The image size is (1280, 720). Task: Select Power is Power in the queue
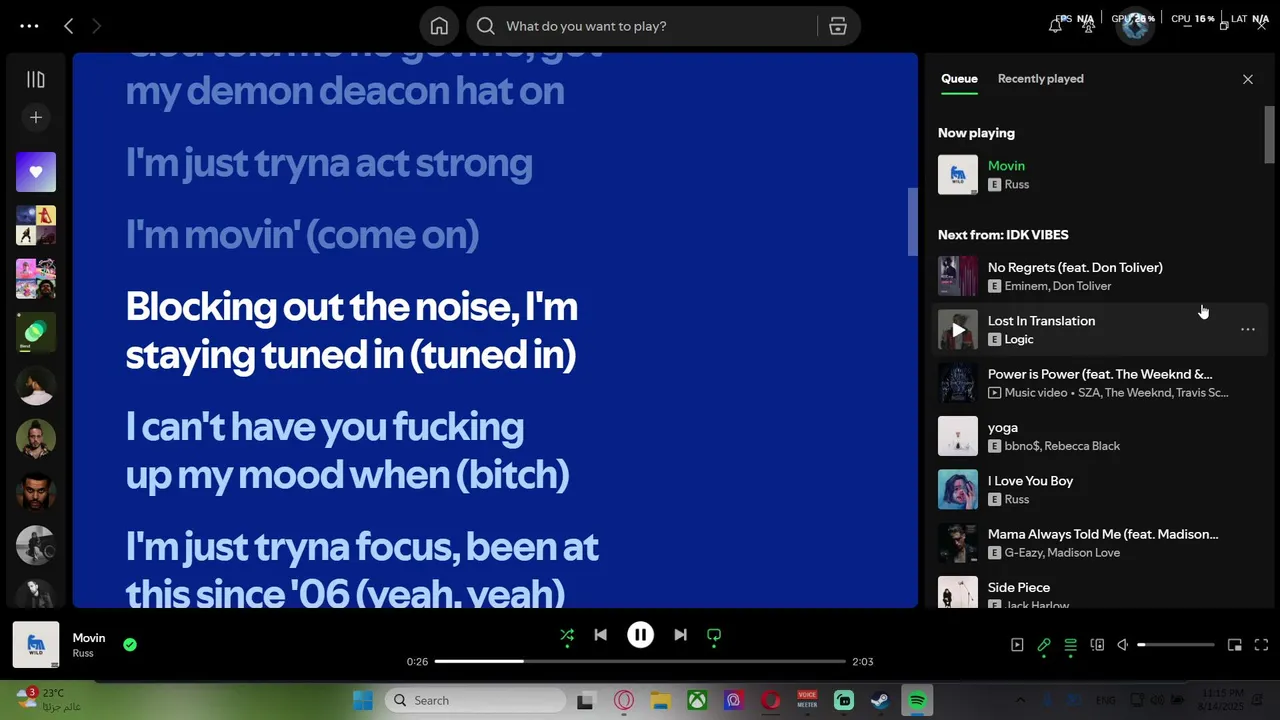pos(1100,383)
